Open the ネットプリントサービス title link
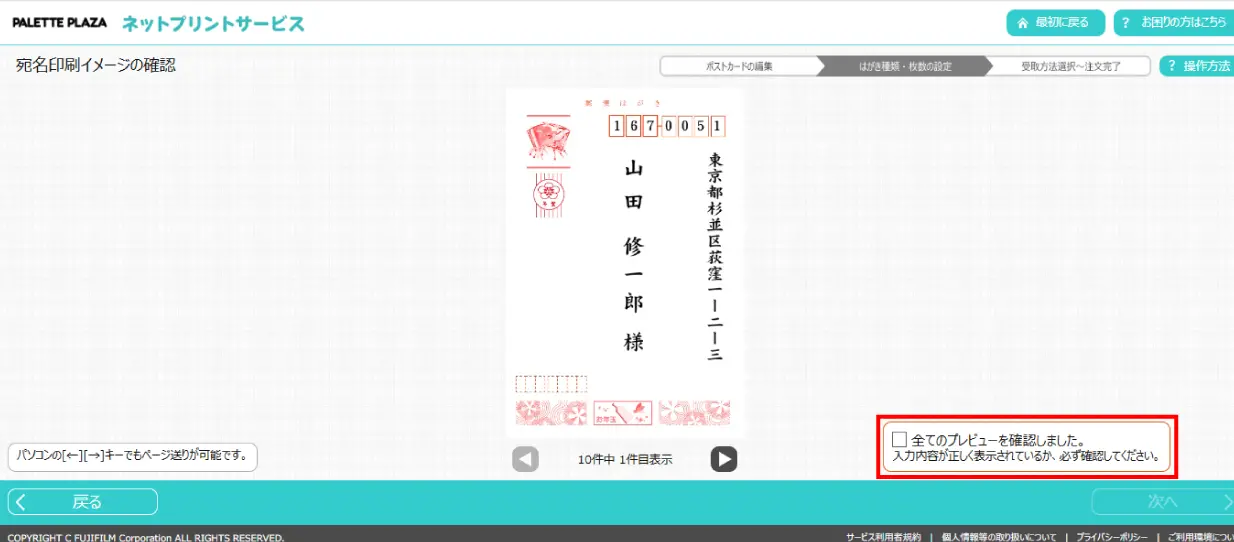Screen dimensions: 1234x542 (x=213, y=24)
